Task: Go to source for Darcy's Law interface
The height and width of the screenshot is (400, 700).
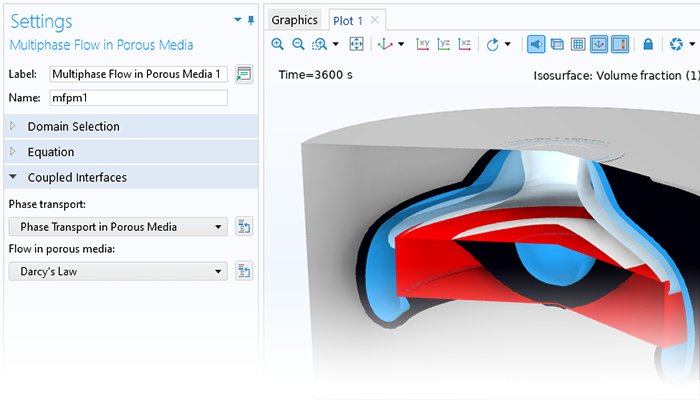Action: click(x=244, y=271)
